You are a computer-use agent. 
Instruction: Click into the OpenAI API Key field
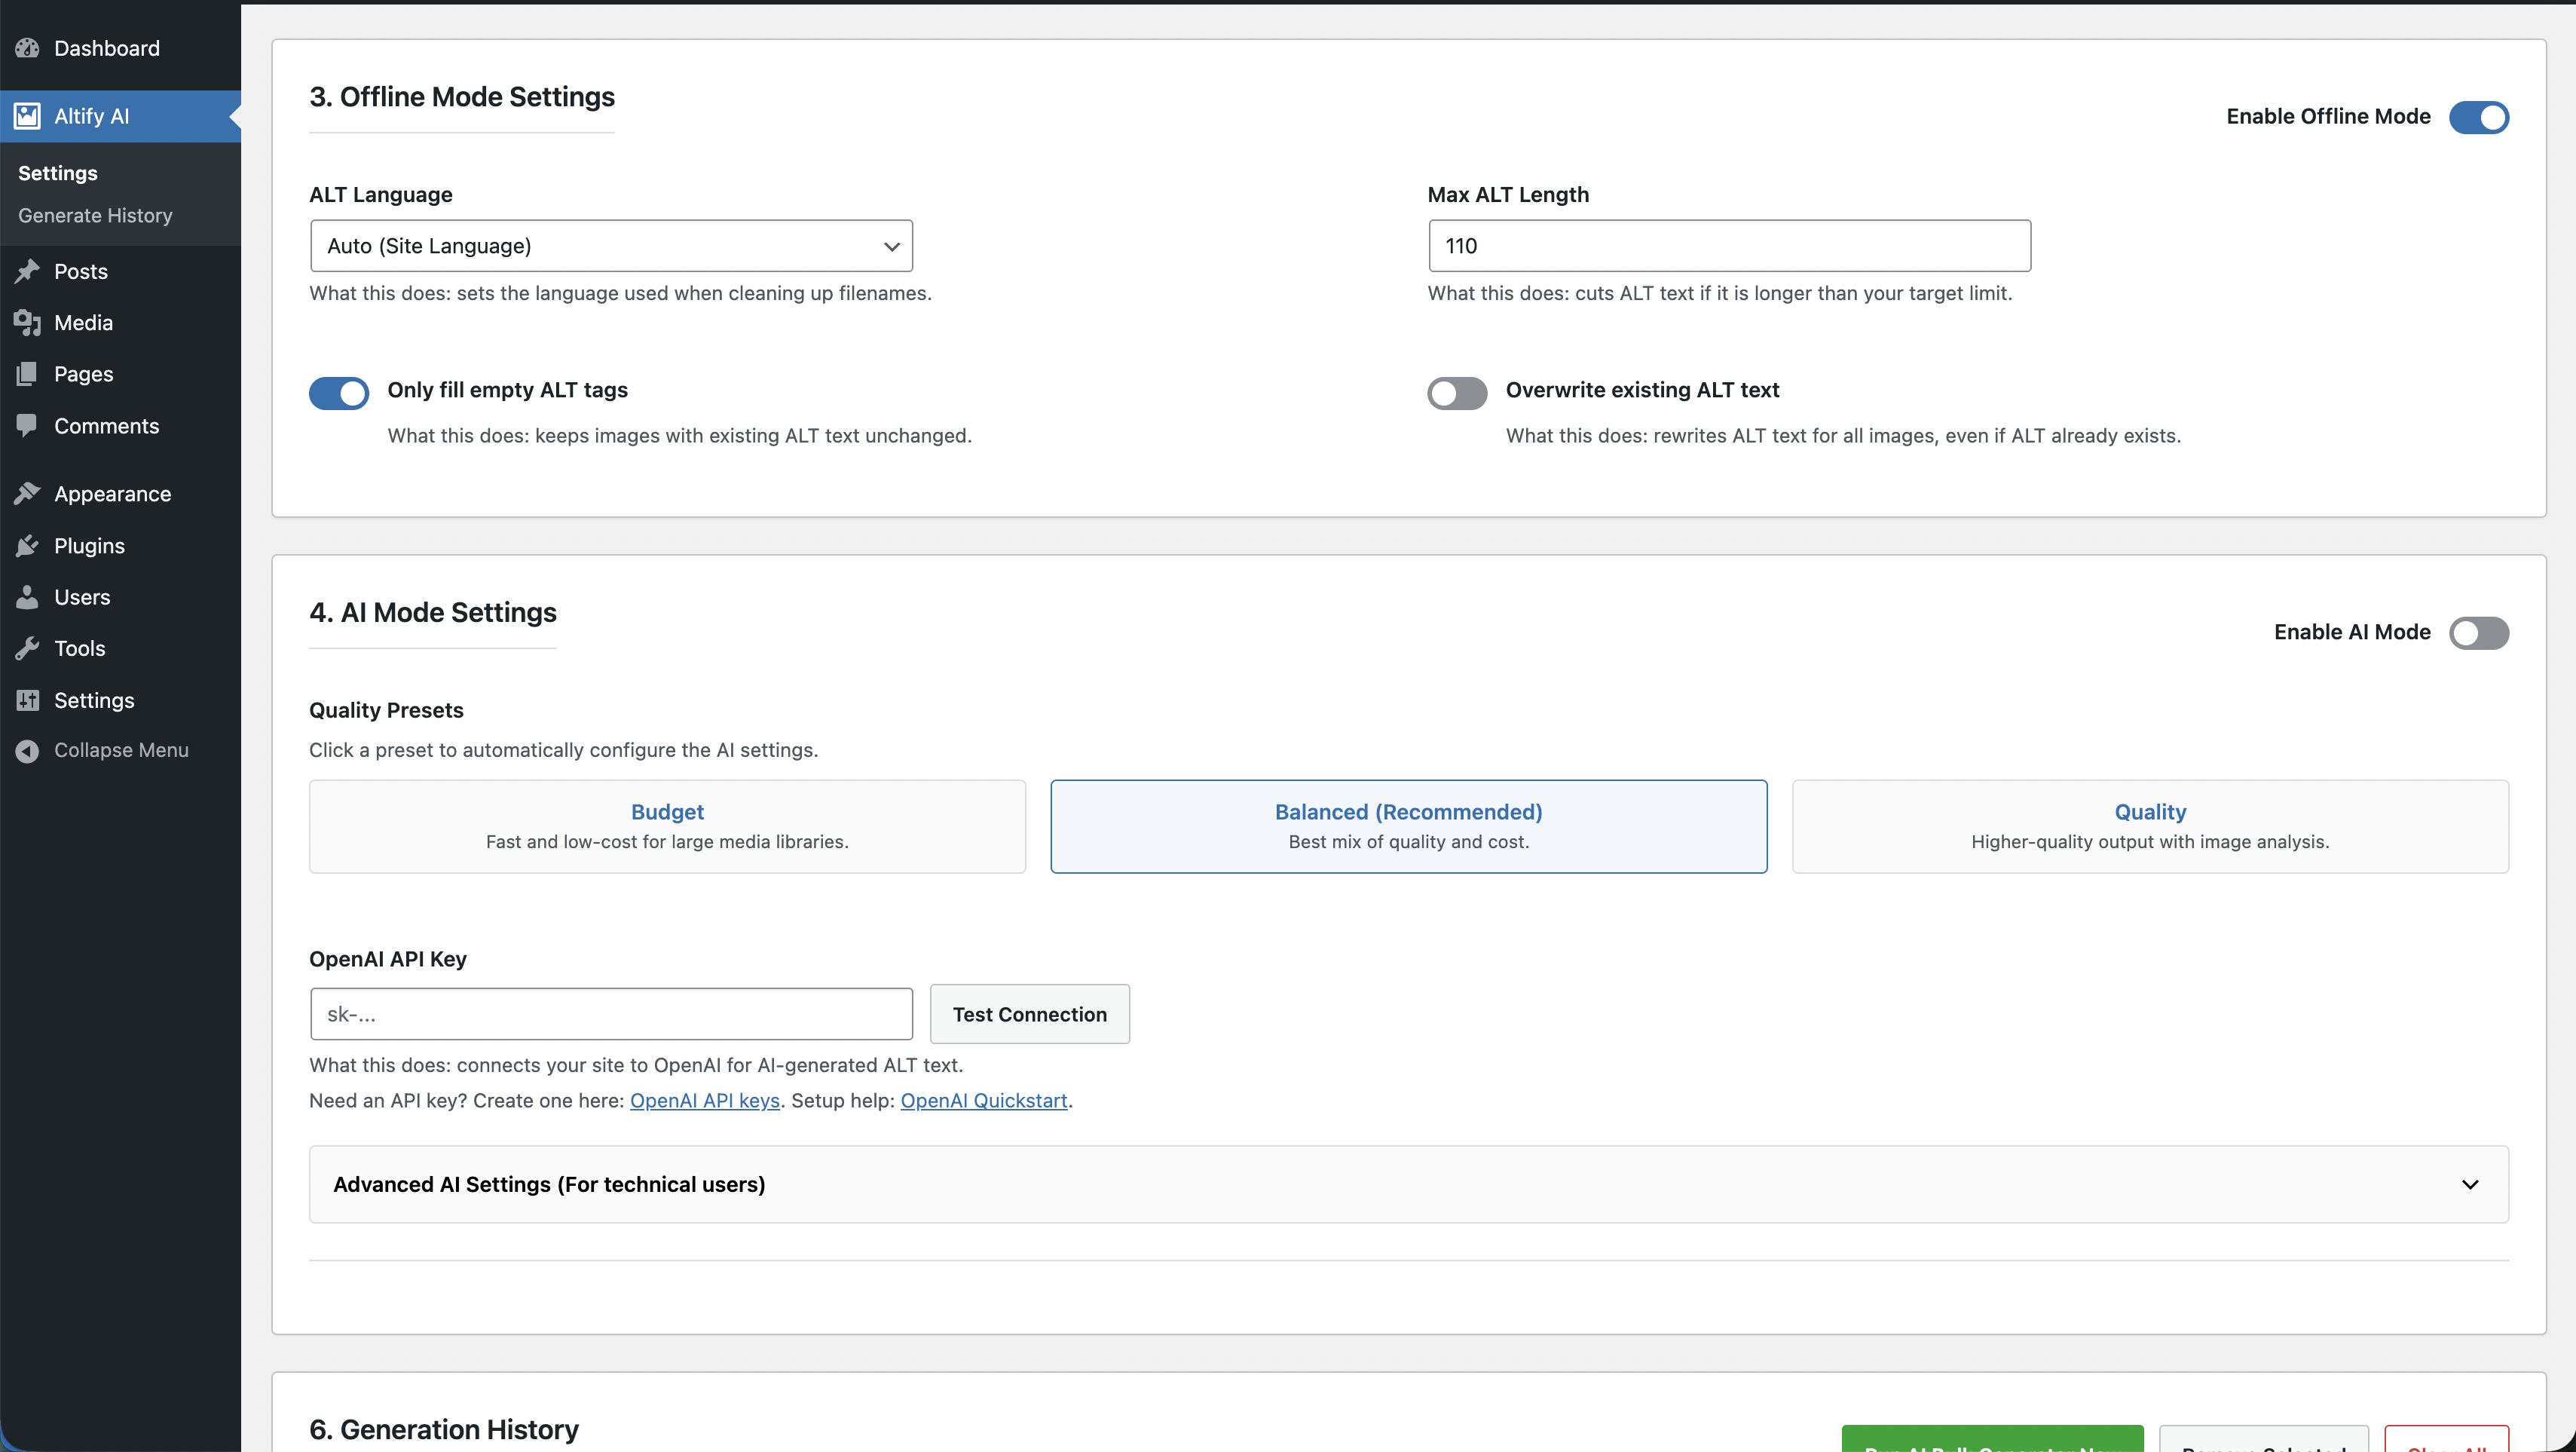611,1014
